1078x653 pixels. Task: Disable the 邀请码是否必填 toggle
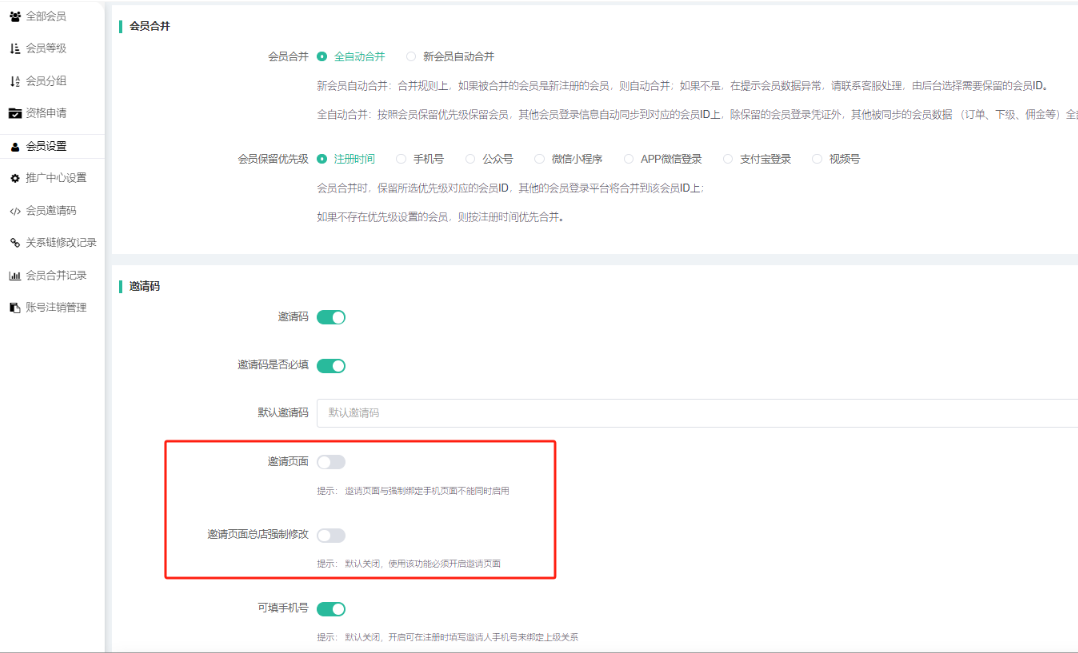point(331,365)
